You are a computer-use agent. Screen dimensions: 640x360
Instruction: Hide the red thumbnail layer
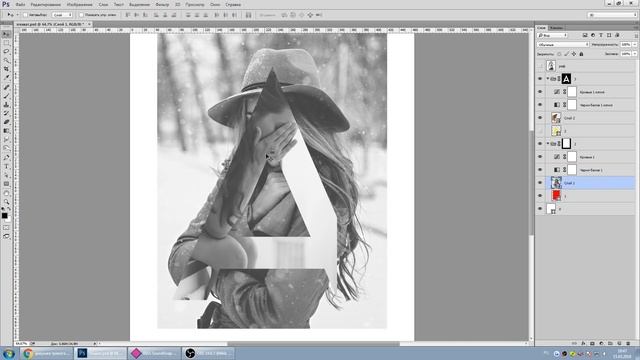coord(540,196)
